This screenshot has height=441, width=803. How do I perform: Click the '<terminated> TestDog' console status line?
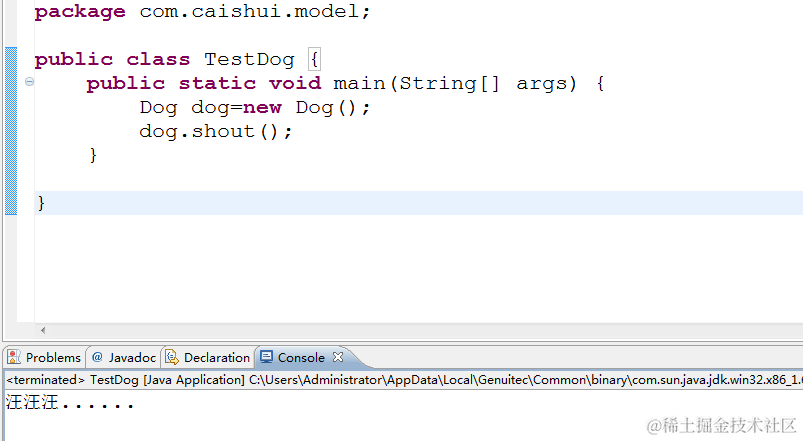pyautogui.click(x=404, y=380)
